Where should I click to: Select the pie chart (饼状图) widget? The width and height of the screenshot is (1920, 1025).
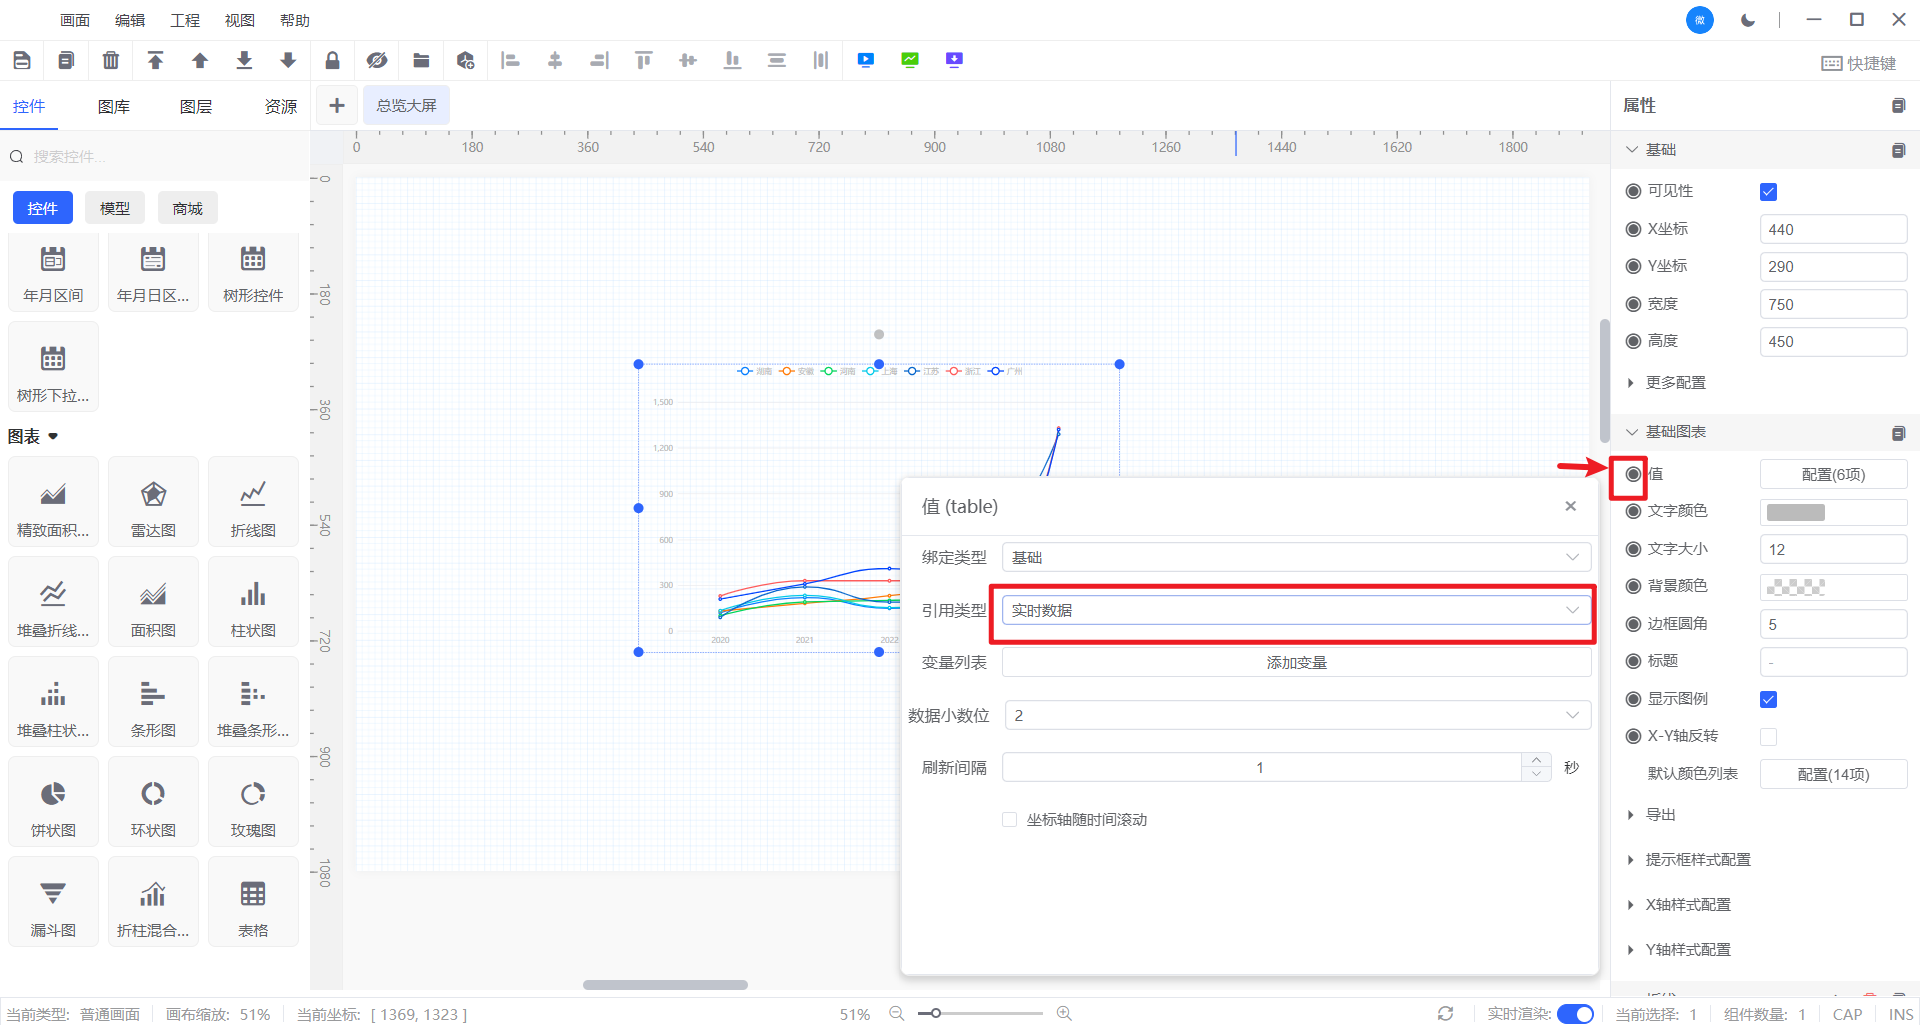(x=53, y=805)
